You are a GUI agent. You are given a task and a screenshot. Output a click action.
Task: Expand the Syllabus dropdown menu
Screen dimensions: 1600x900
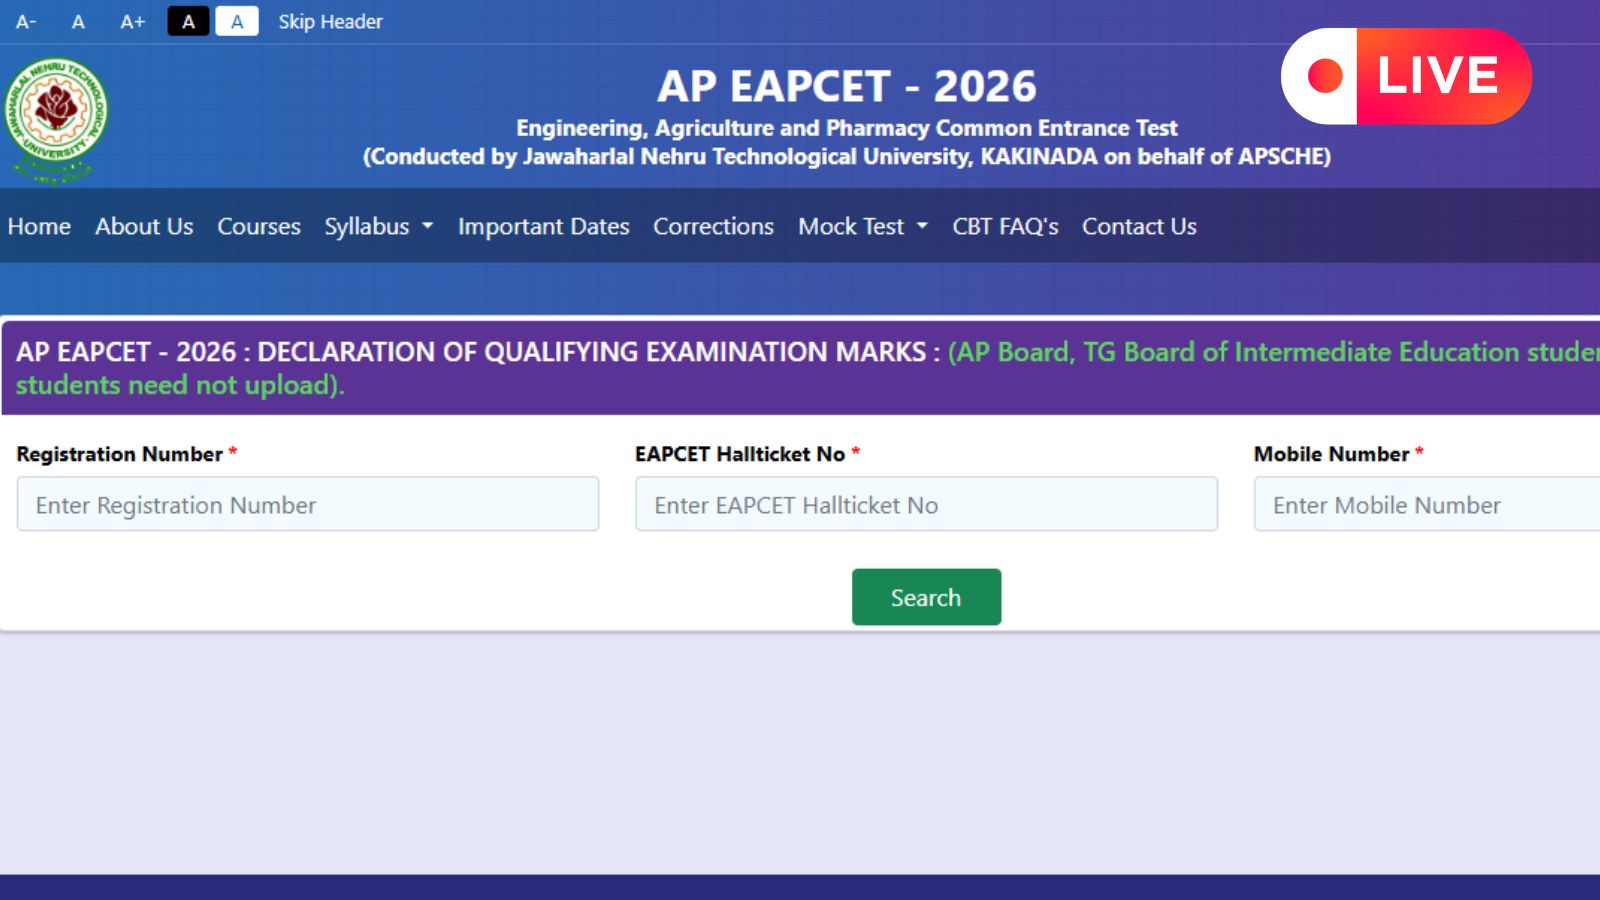coord(379,226)
